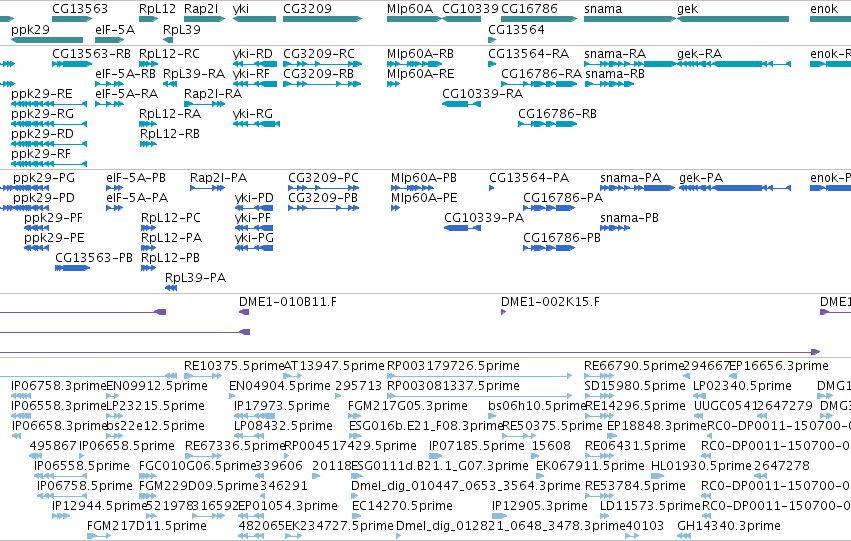
Task: Select transcript 'ppk29-RE'
Action: coord(42,94)
